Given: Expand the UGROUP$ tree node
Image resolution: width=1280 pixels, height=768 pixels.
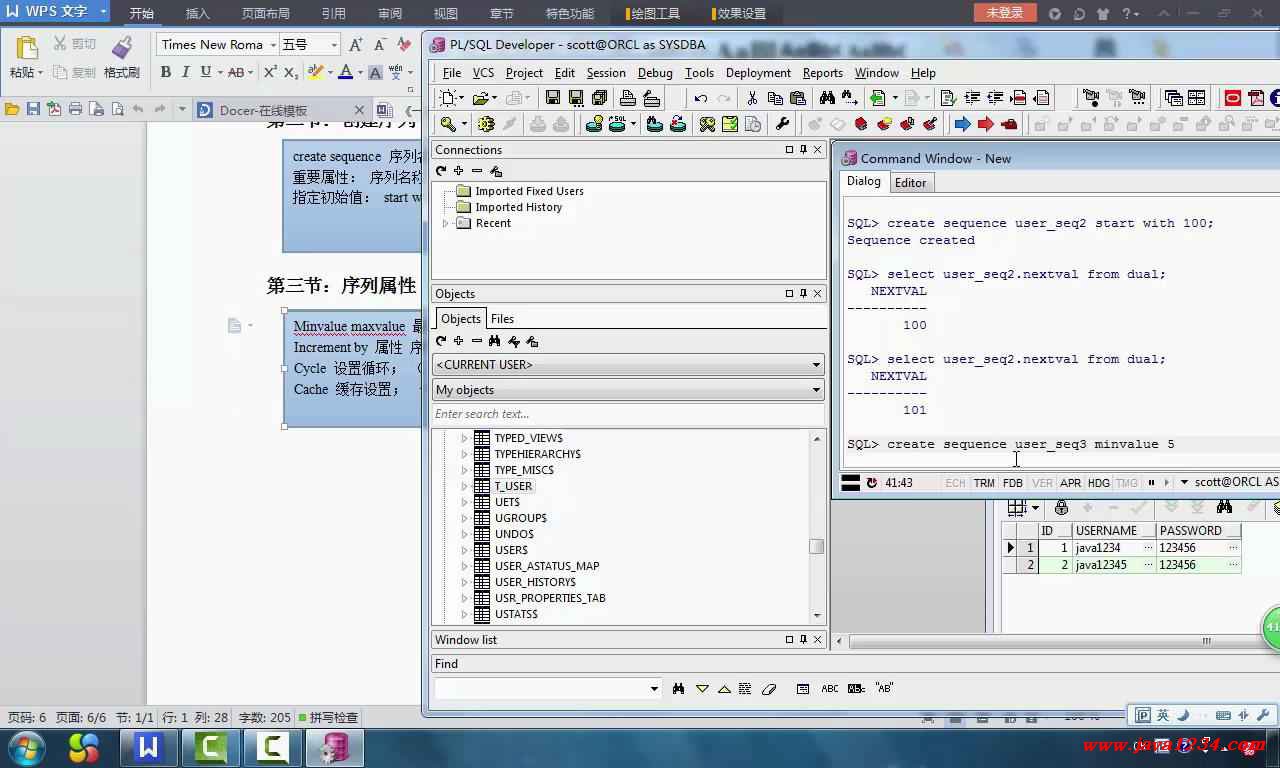Looking at the screenshot, I should tap(464, 518).
